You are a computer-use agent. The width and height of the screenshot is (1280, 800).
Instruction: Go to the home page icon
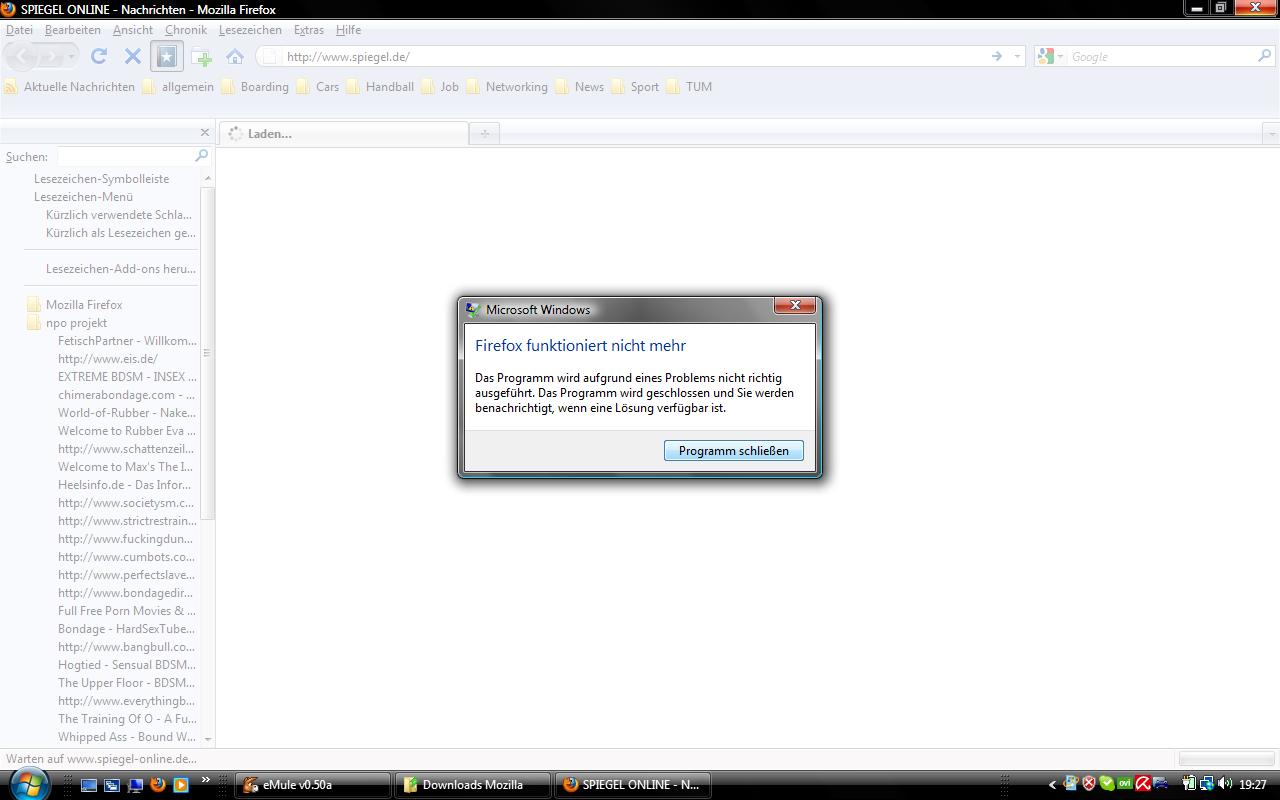235,57
